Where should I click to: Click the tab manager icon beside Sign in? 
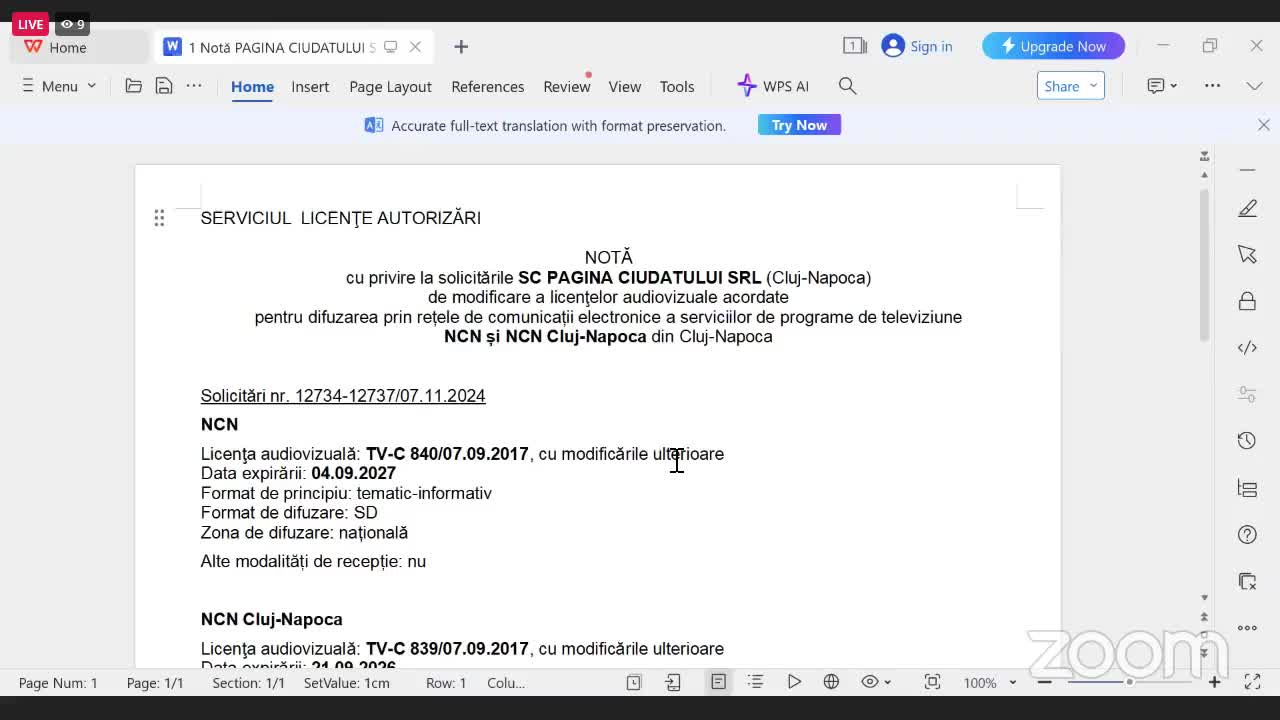(854, 46)
